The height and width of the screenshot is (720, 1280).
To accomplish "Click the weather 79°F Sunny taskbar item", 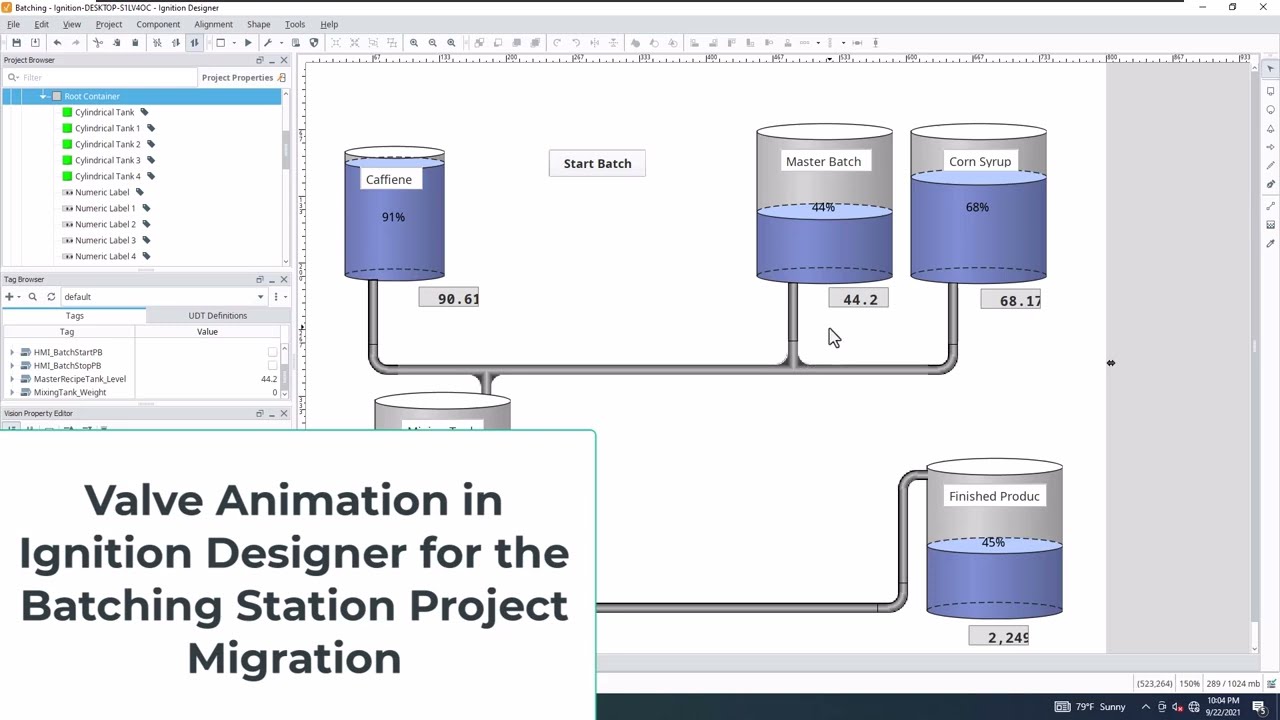I will point(1089,707).
